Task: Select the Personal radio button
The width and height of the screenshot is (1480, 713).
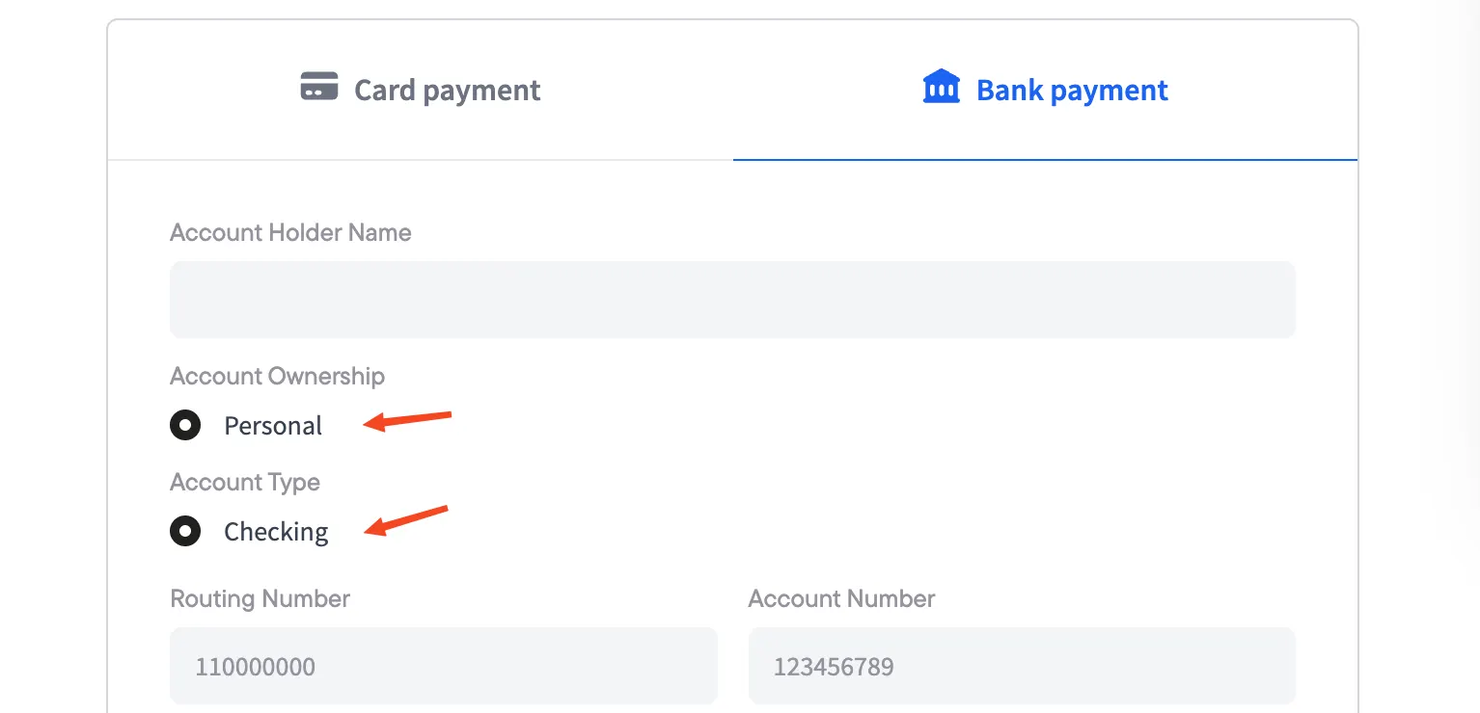Action: pyautogui.click(x=185, y=425)
